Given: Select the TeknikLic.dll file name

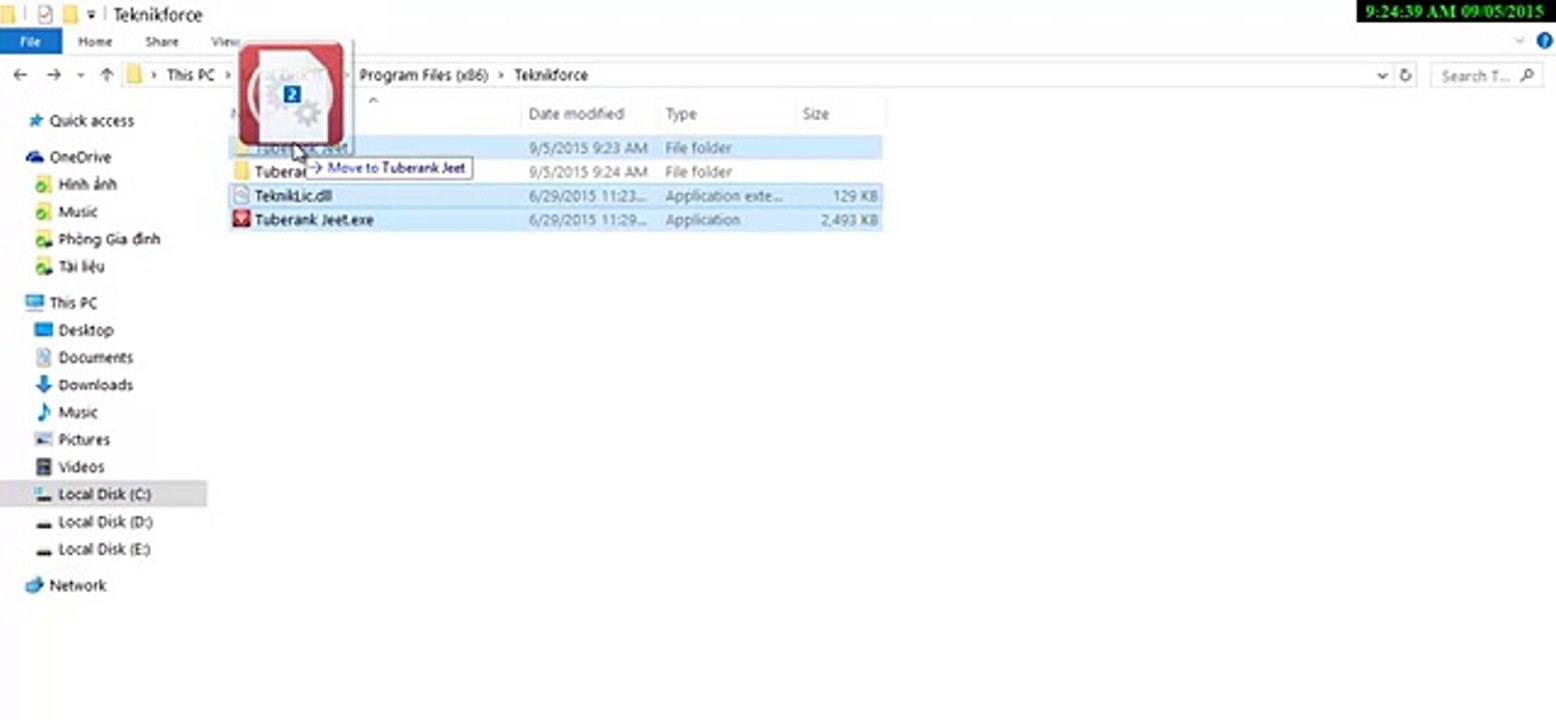Looking at the screenshot, I should pos(293,196).
